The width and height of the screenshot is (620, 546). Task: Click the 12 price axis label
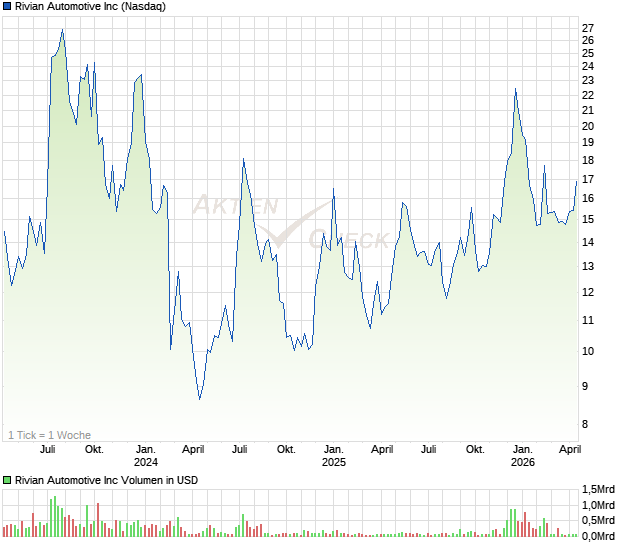point(588,292)
